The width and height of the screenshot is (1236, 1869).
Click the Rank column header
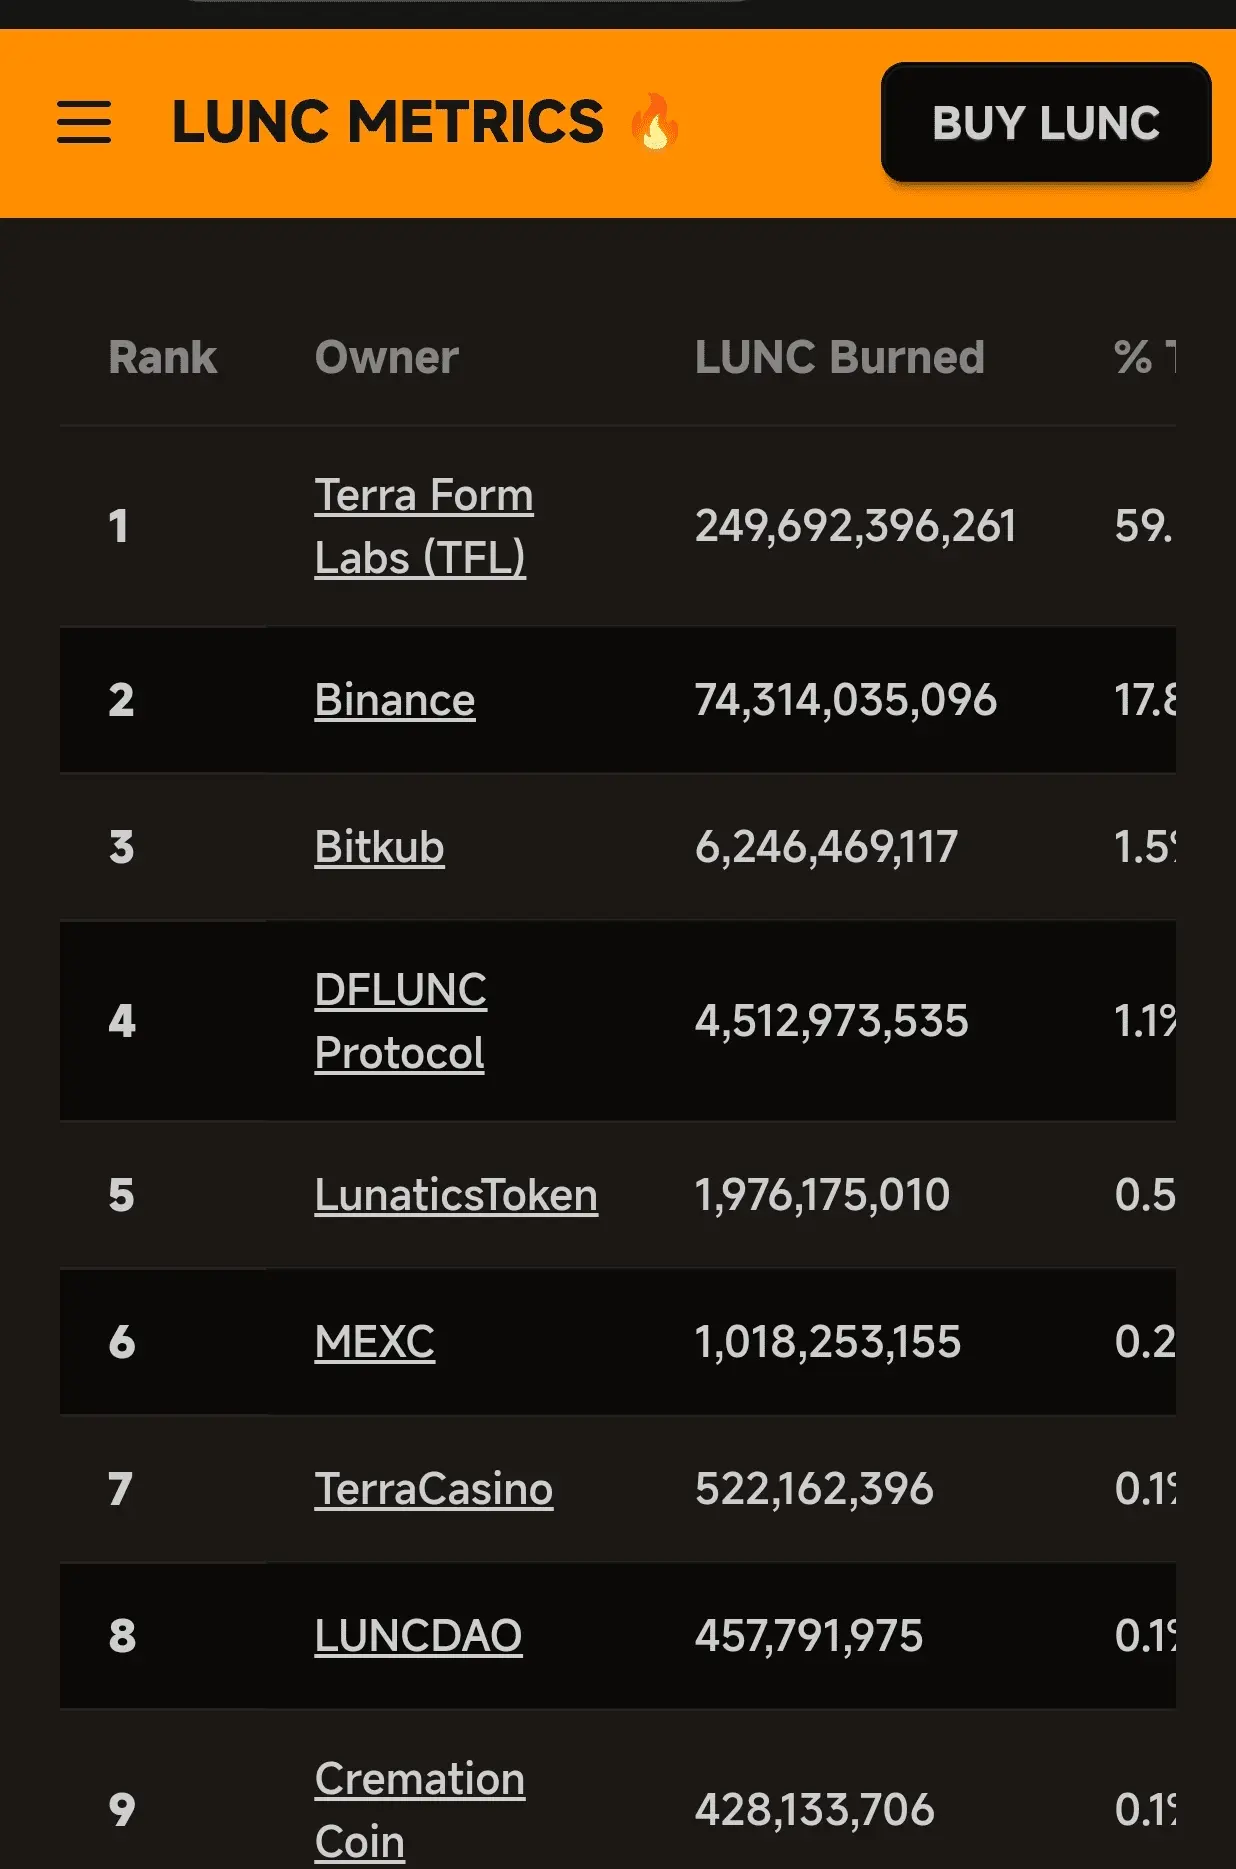pyautogui.click(x=163, y=358)
